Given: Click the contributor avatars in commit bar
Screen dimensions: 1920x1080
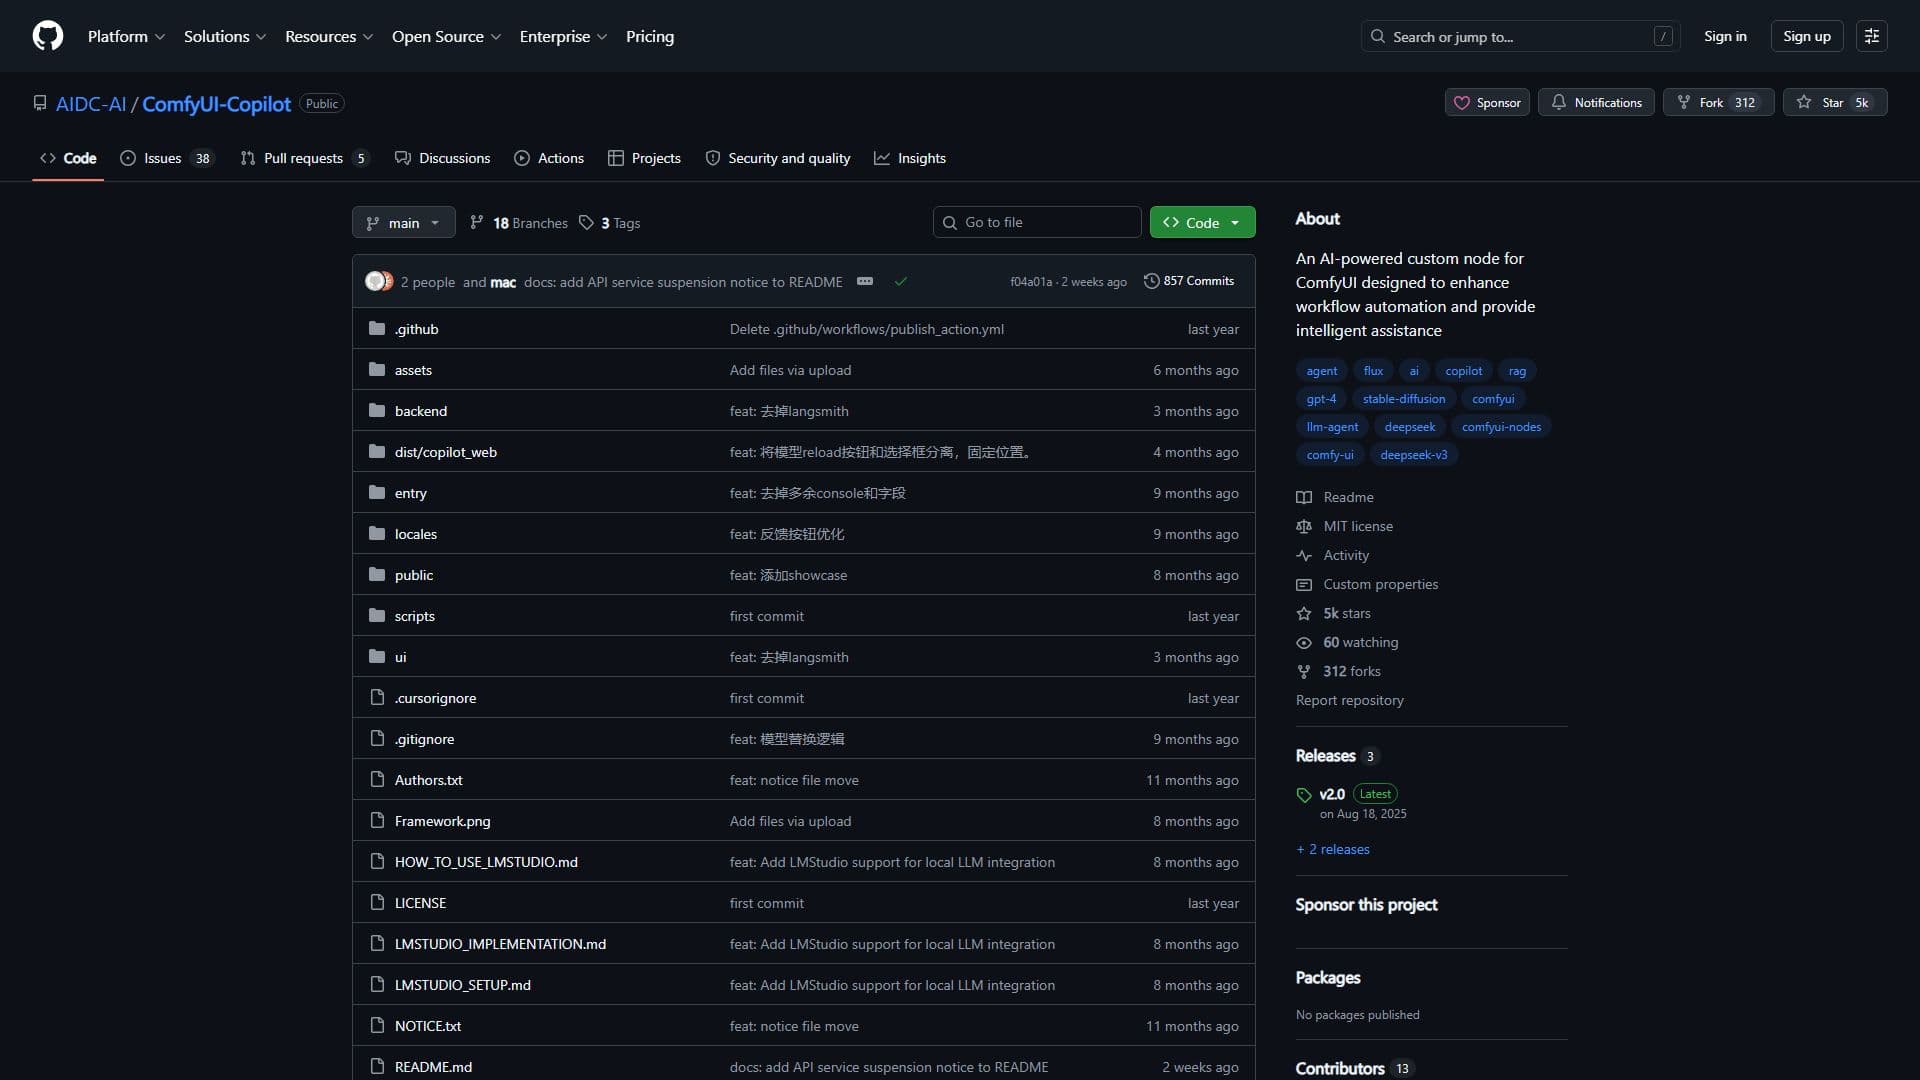Looking at the screenshot, I should [x=379, y=281].
